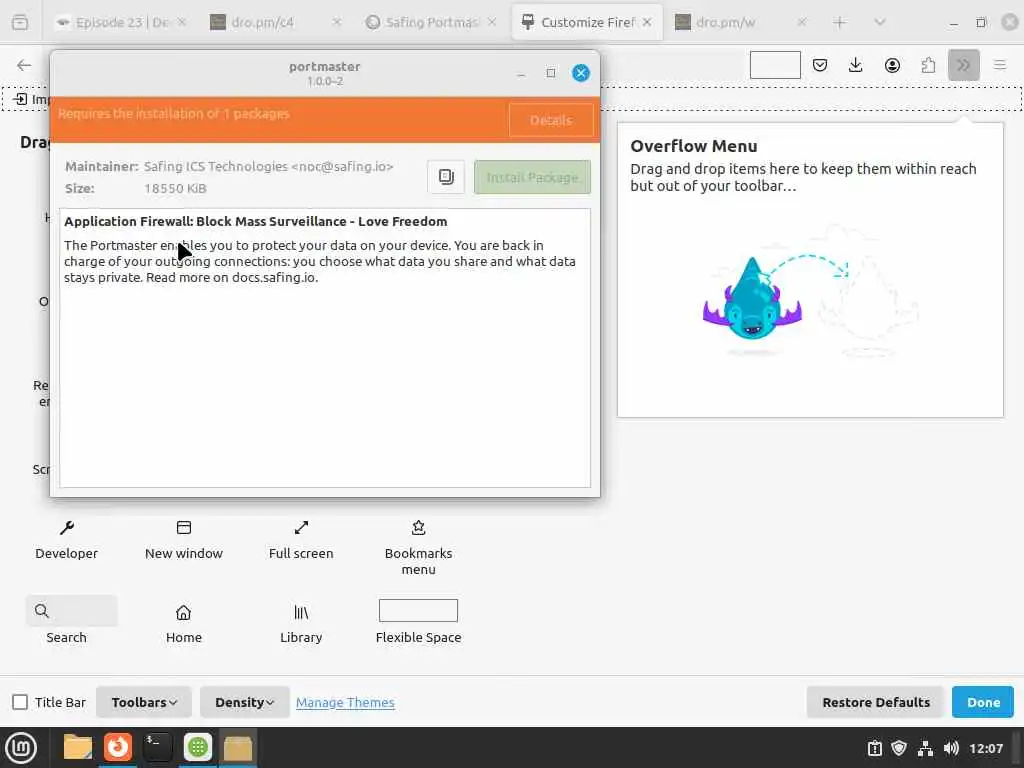1024x768 pixels.
Task: Select the Bookmarks menu star icon
Action: (x=419, y=528)
